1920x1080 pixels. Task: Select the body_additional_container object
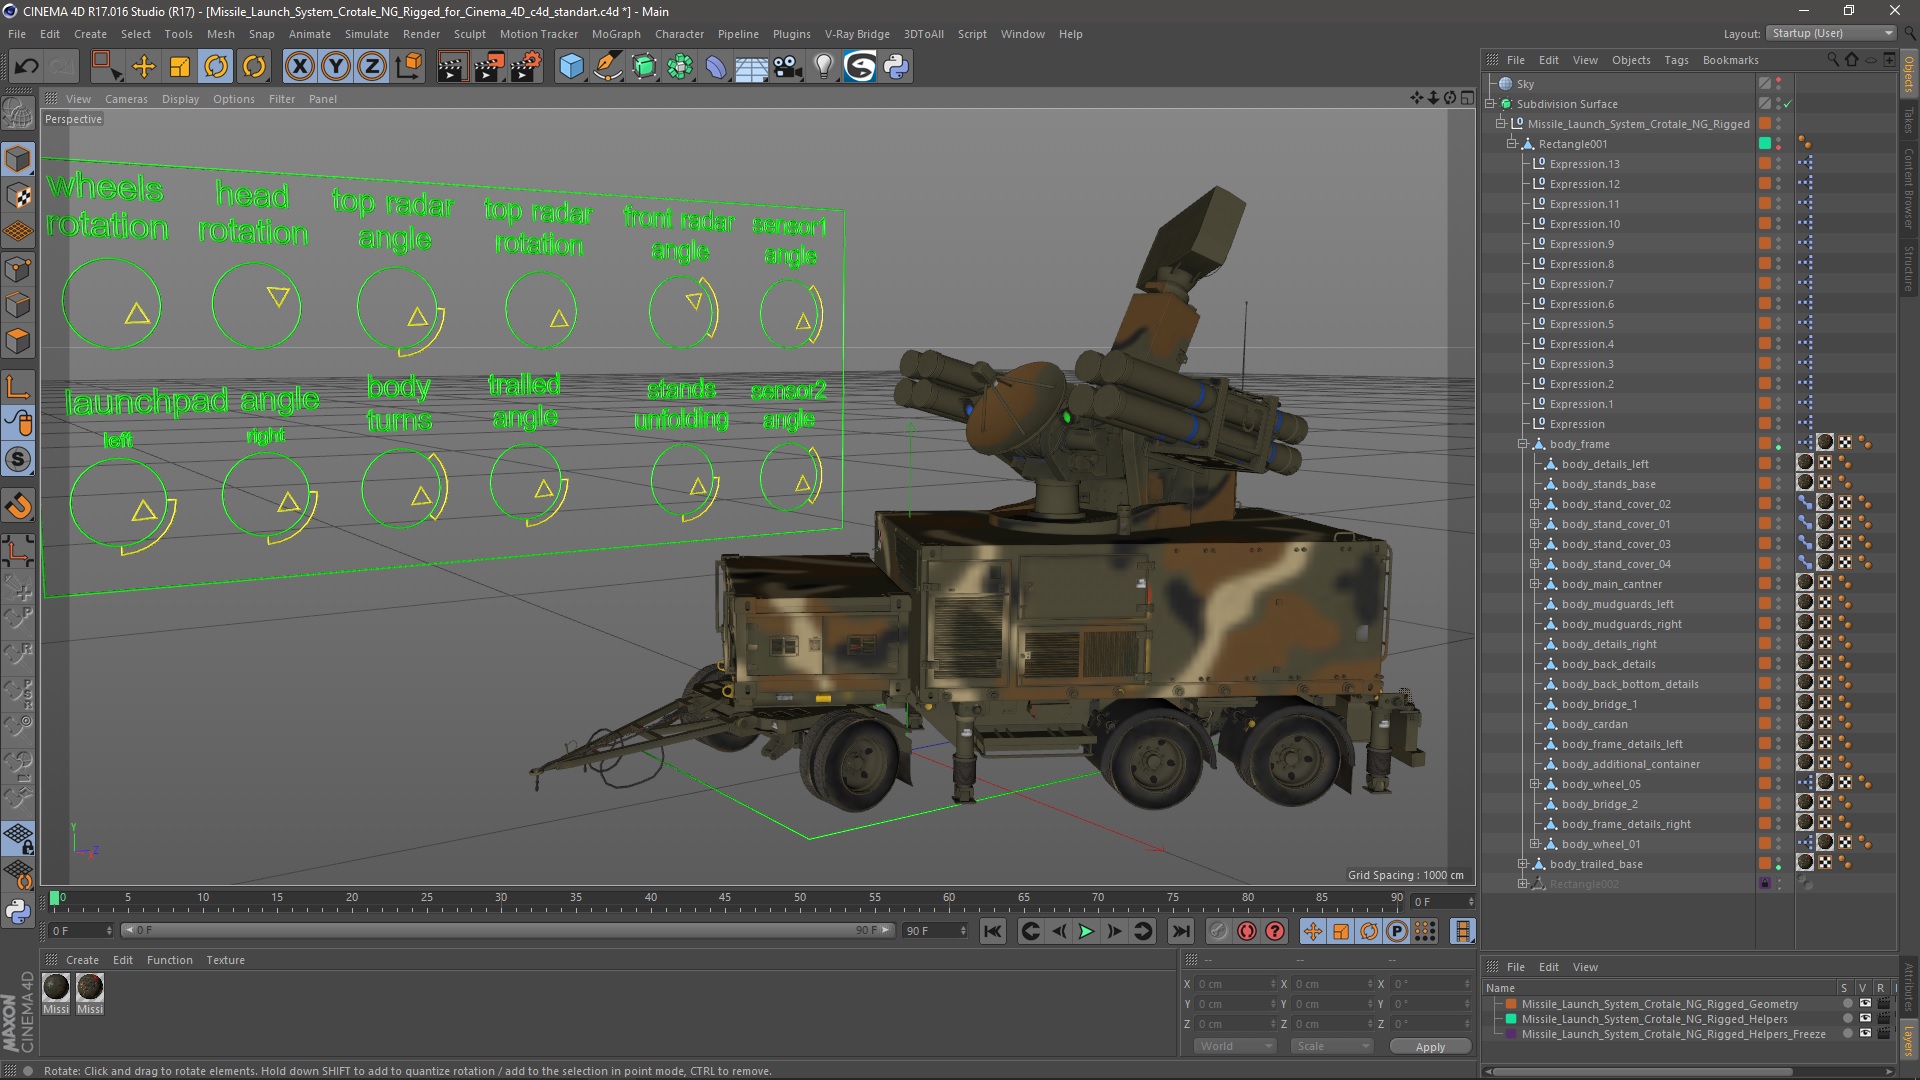pyautogui.click(x=1630, y=764)
